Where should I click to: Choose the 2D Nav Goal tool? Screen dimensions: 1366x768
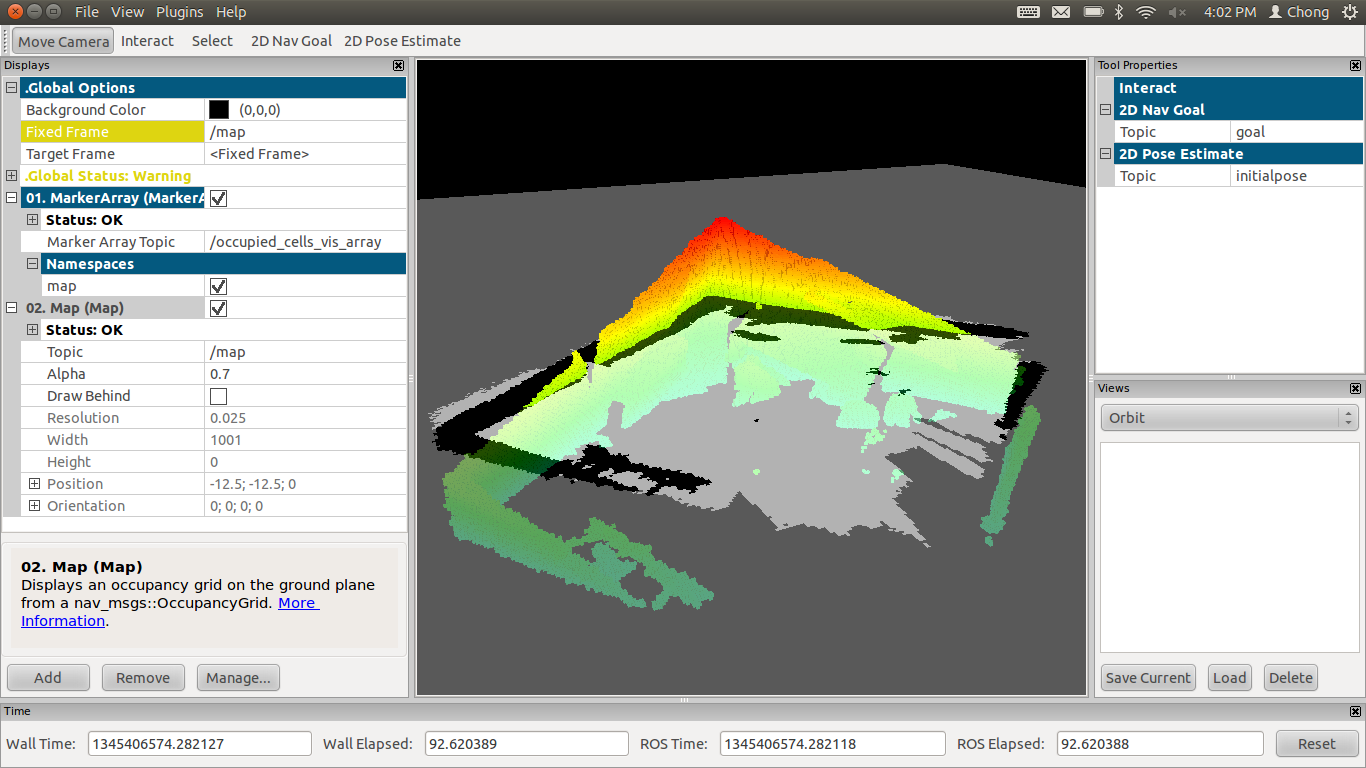291,41
